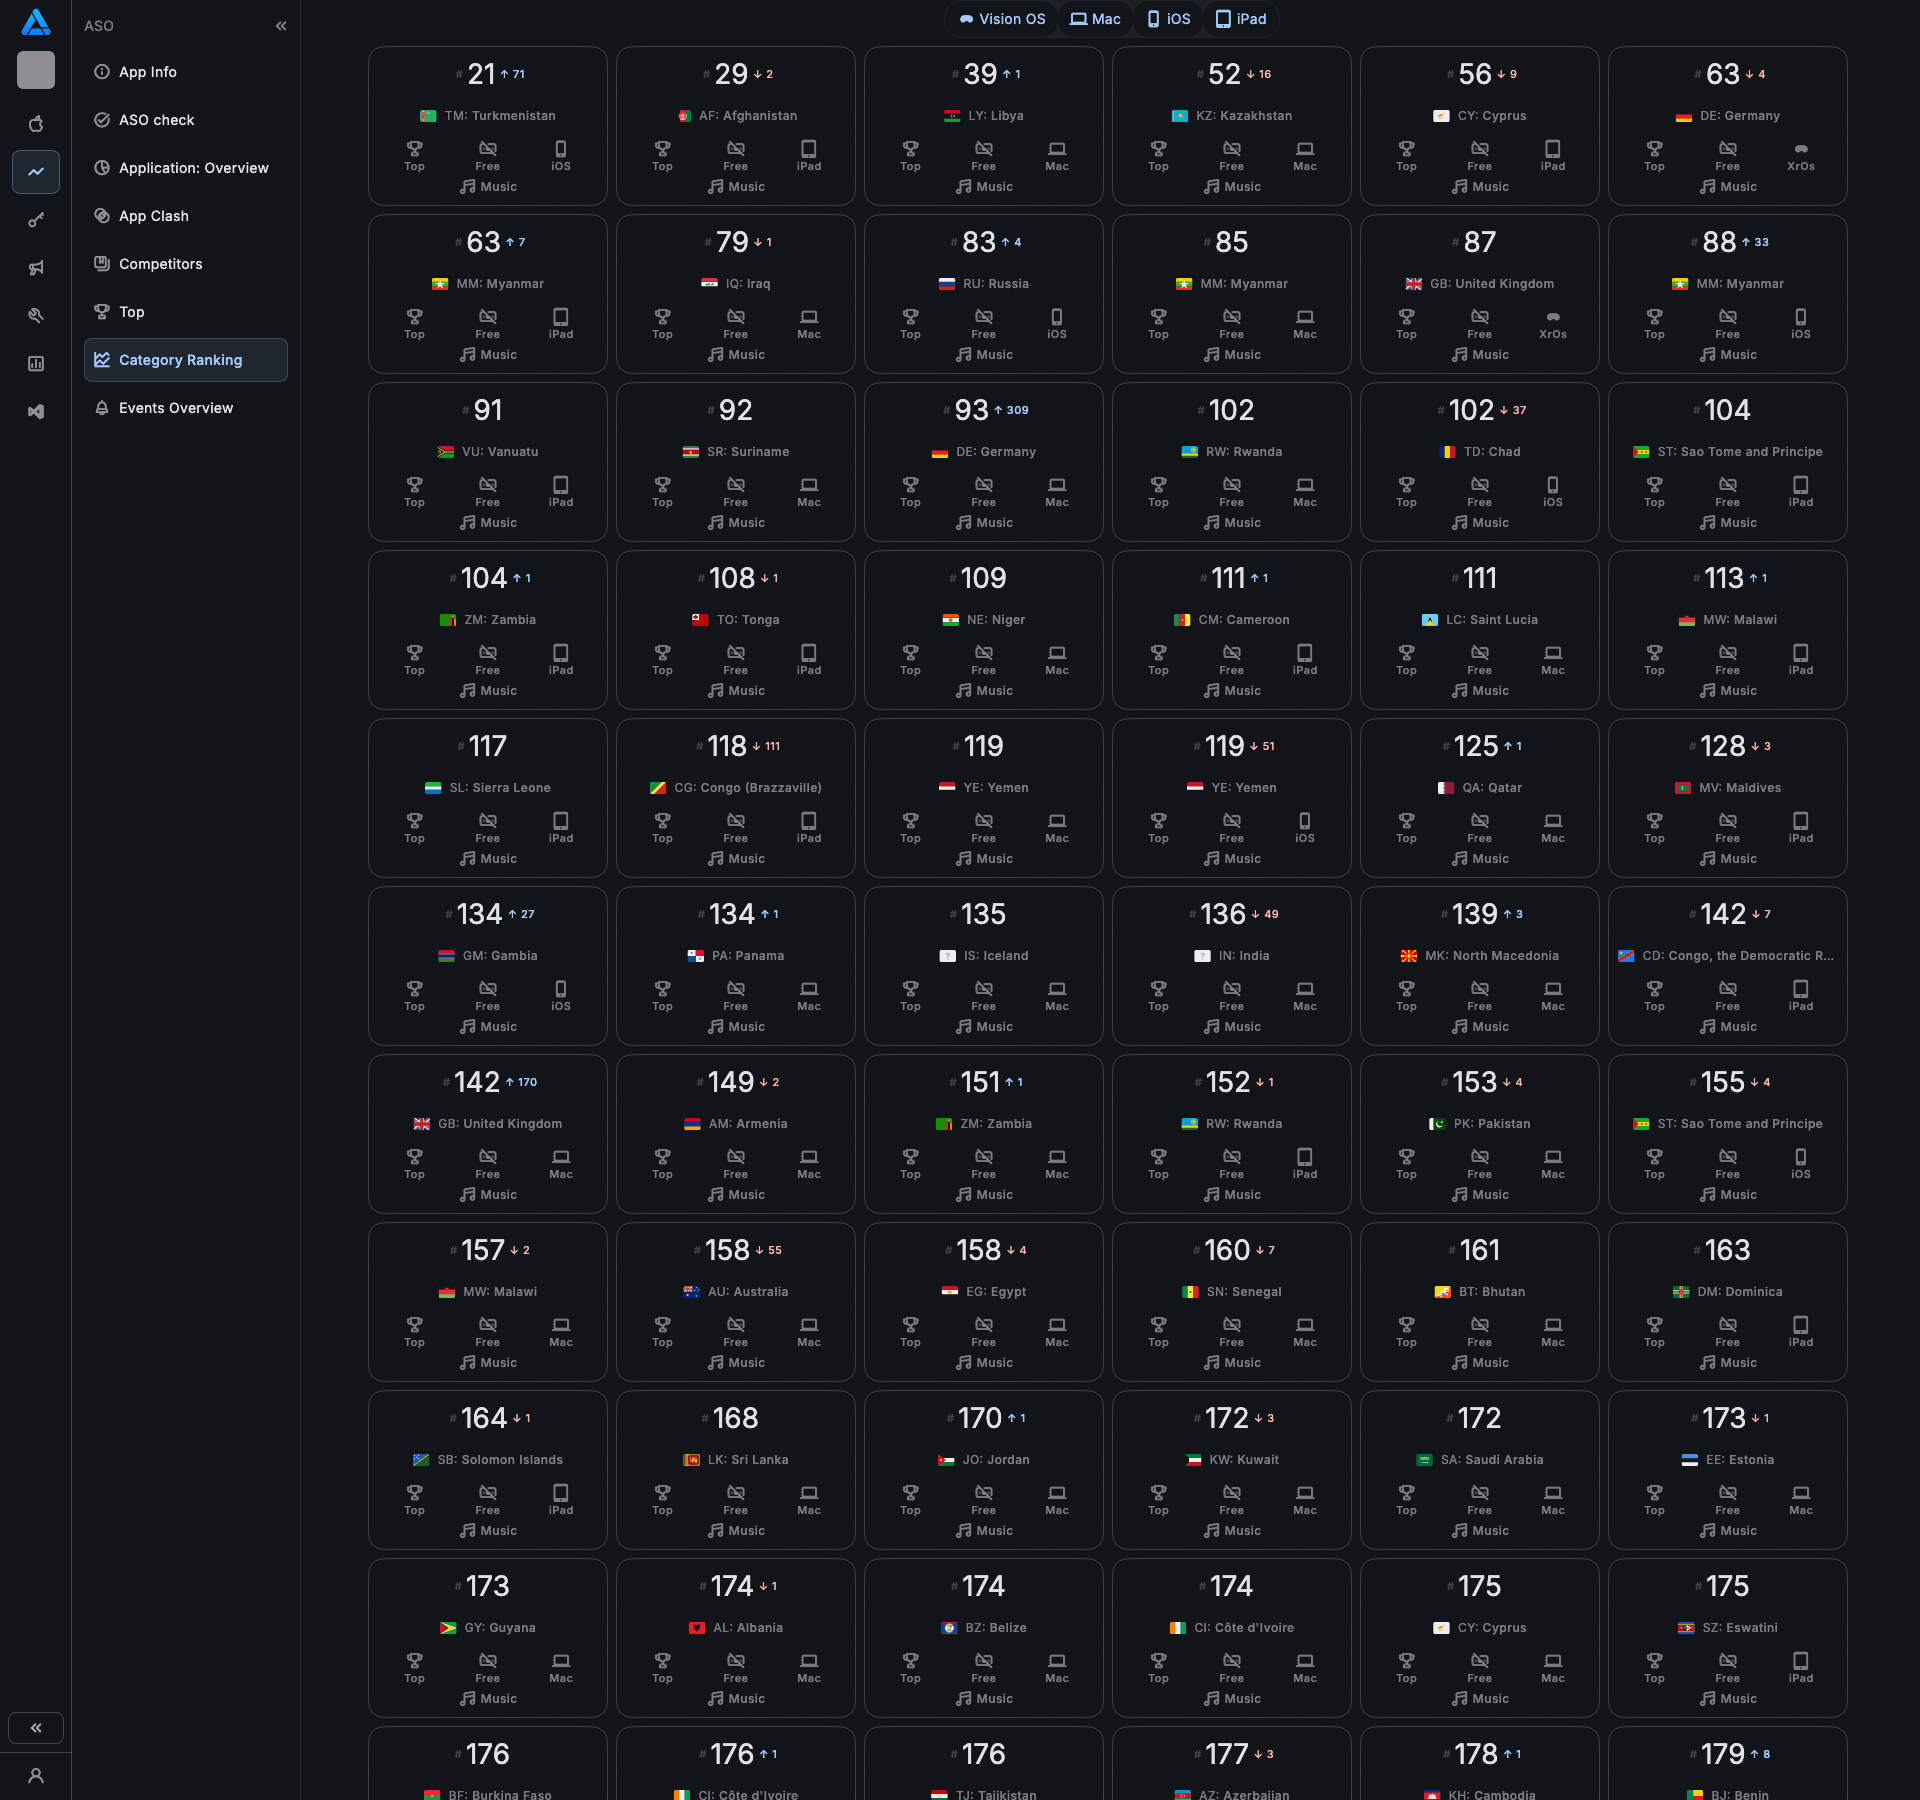The image size is (1920, 1800).
Task: Click the blue app logo at the top left
Action: point(36,22)
